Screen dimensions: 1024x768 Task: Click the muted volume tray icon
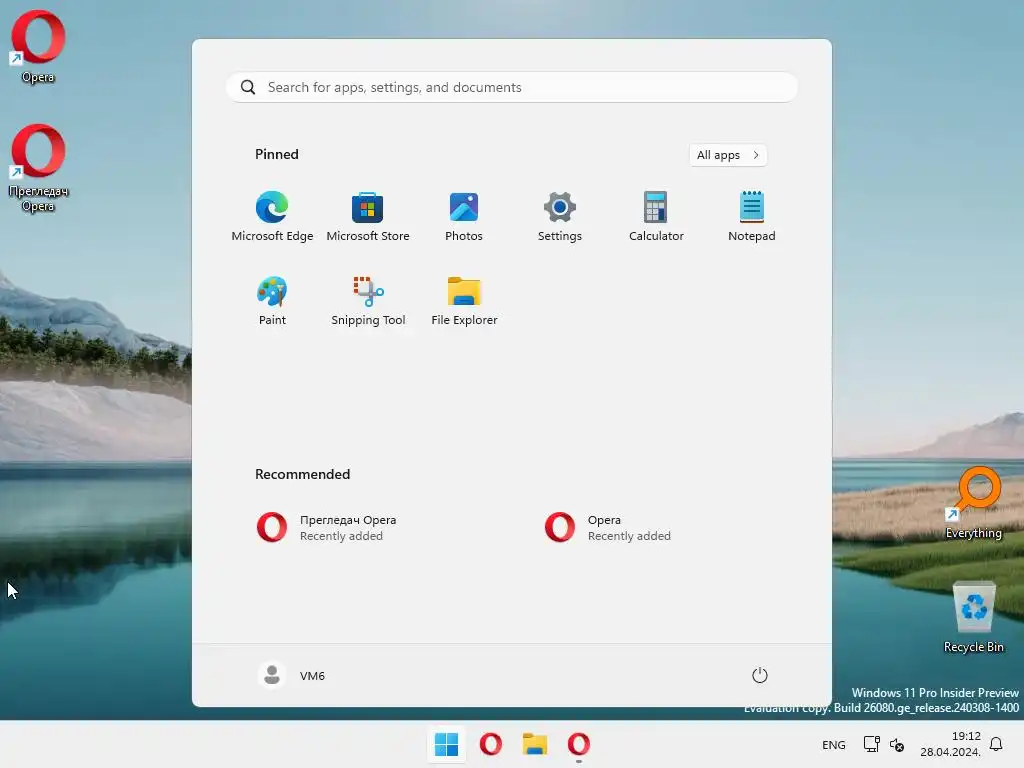pos(897,744)
